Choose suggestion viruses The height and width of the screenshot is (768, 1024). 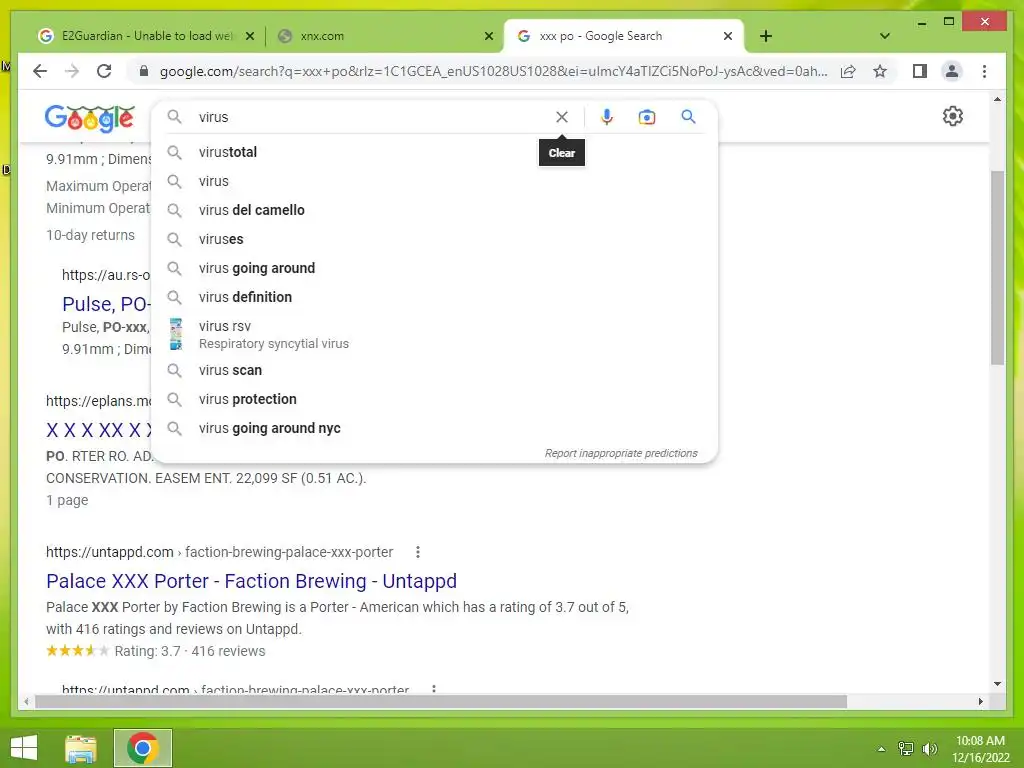pyautogui.click(x=434, y=239)
